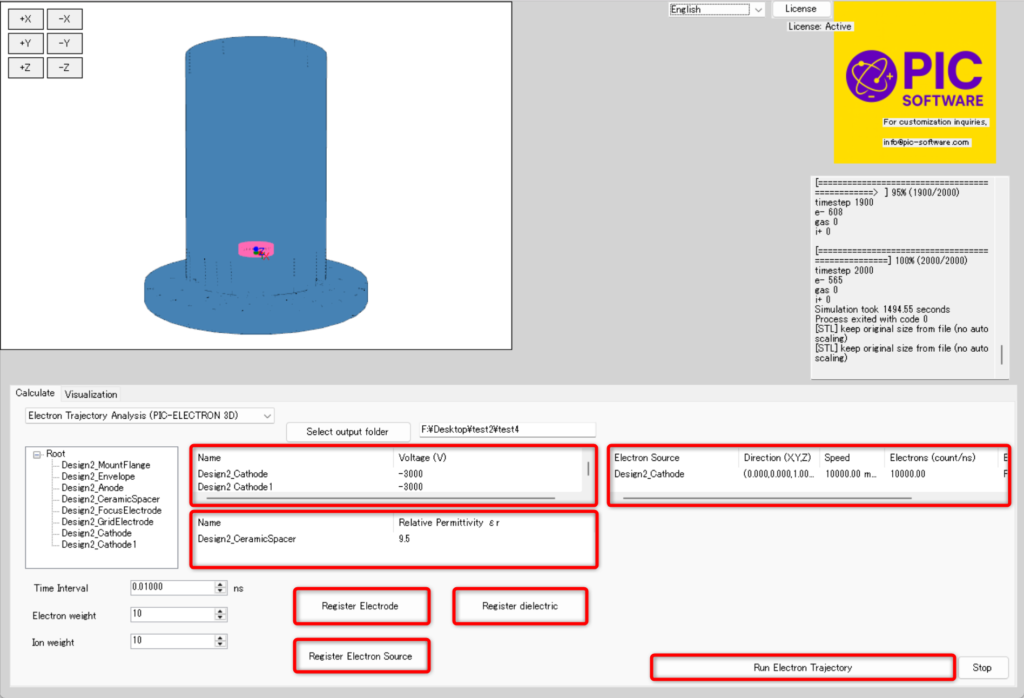This screenshot has height=698, width=1024.
Task: Open the Electron Trajectory Analysis dropdown
Action: 149,415
